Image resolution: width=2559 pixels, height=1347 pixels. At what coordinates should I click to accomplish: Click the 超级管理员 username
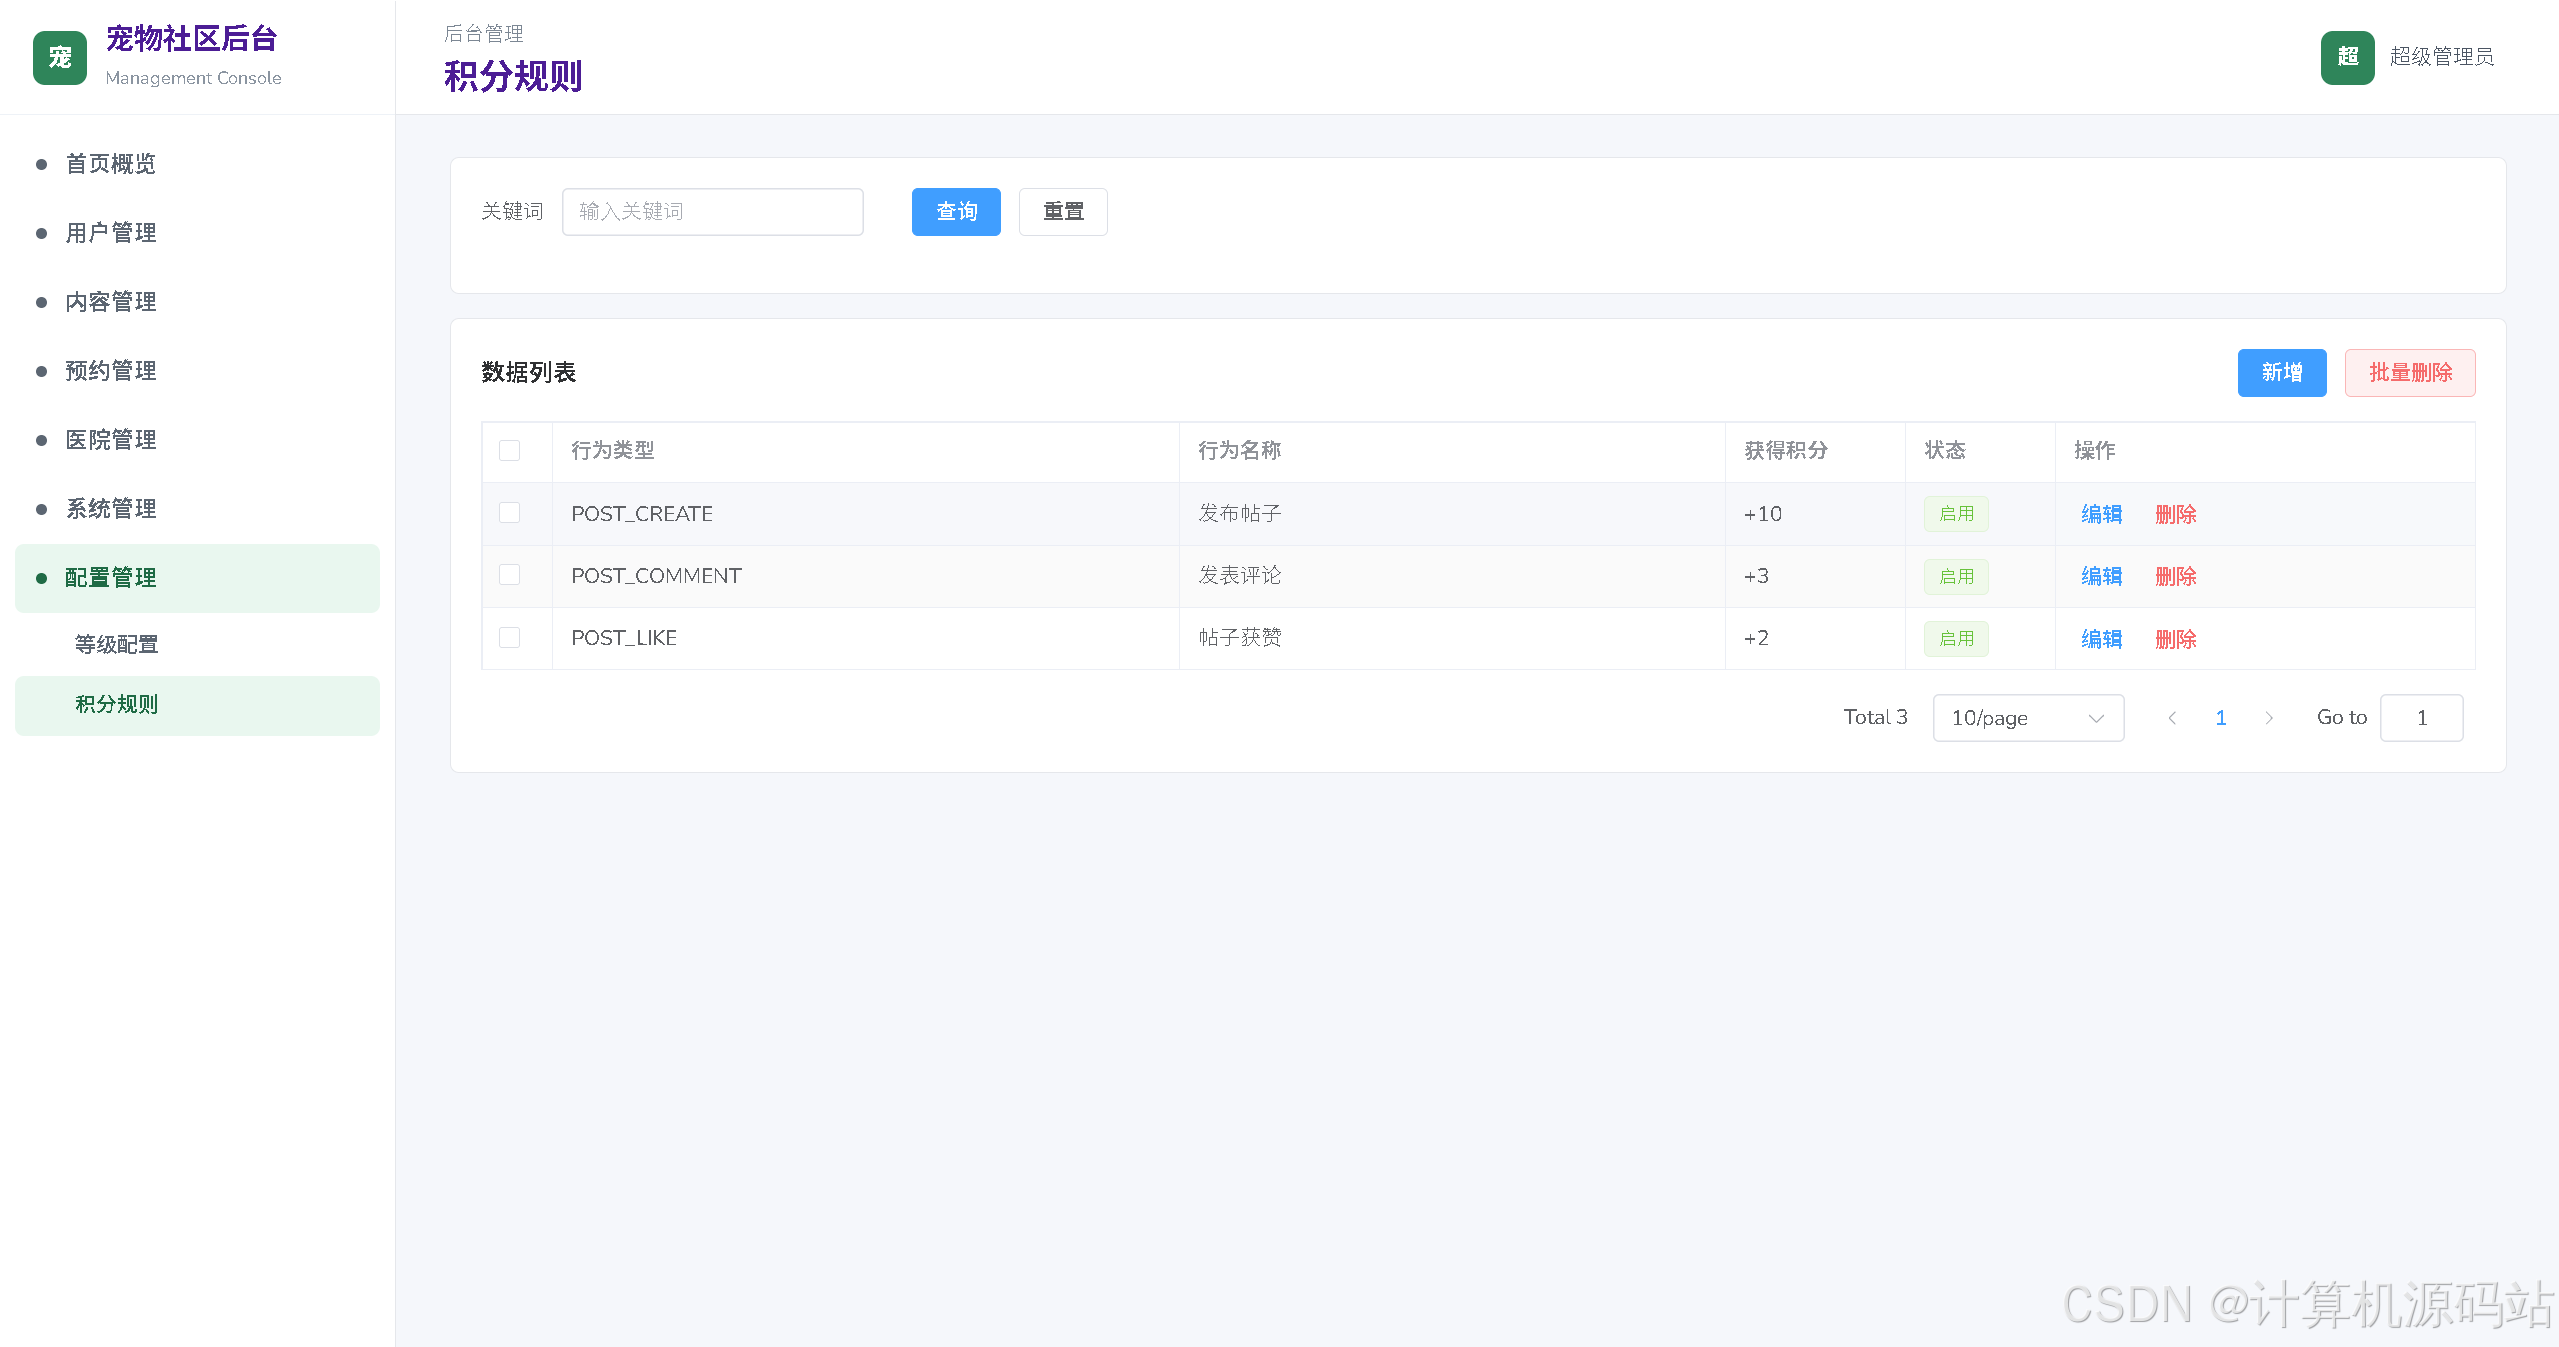click(x=2442, y=57)
